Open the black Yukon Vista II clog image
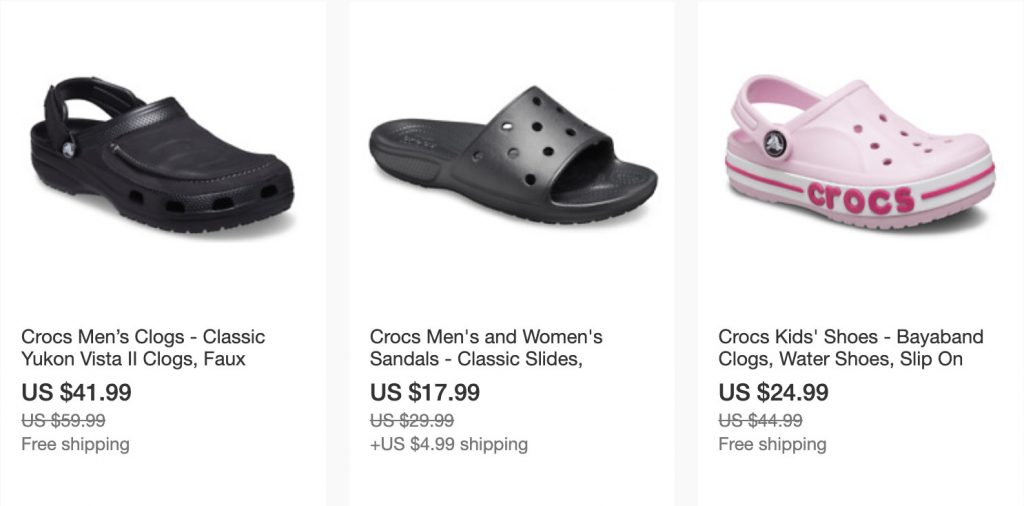 (x=160, y=157)
